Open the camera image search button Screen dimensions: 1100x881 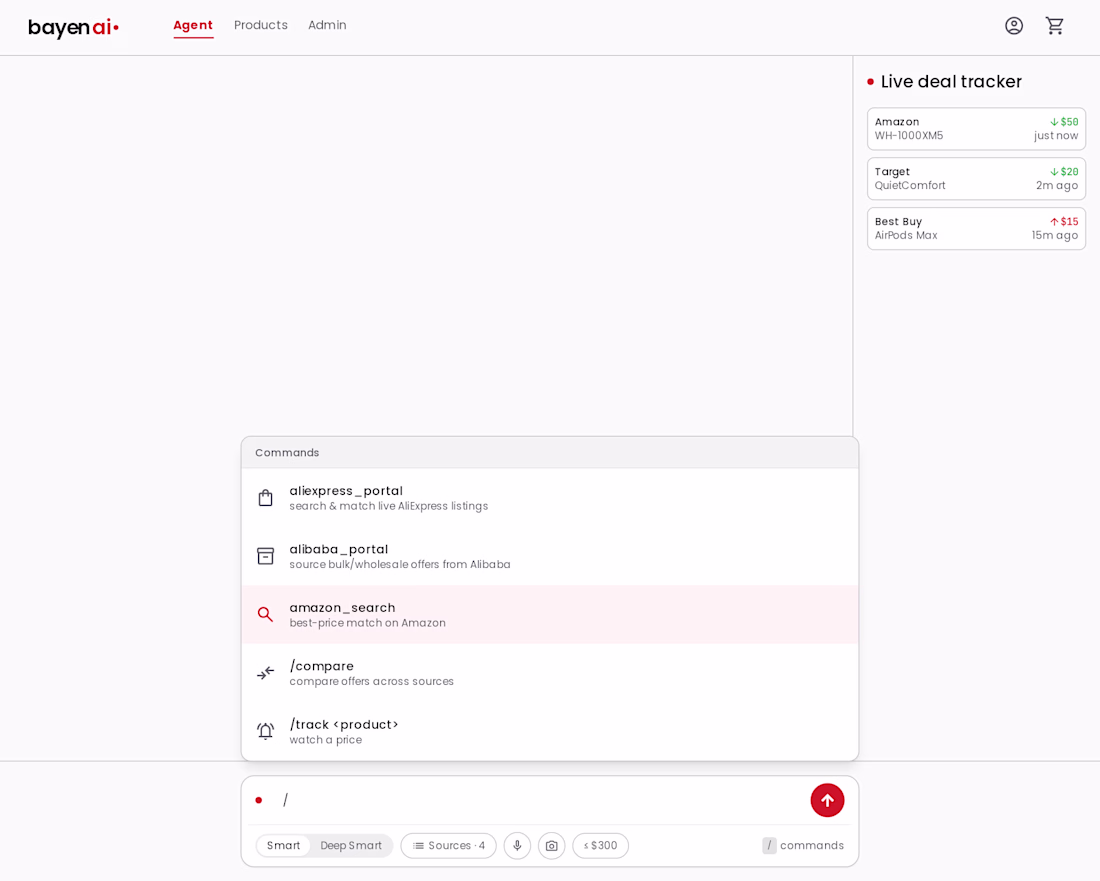click(551, 845)
